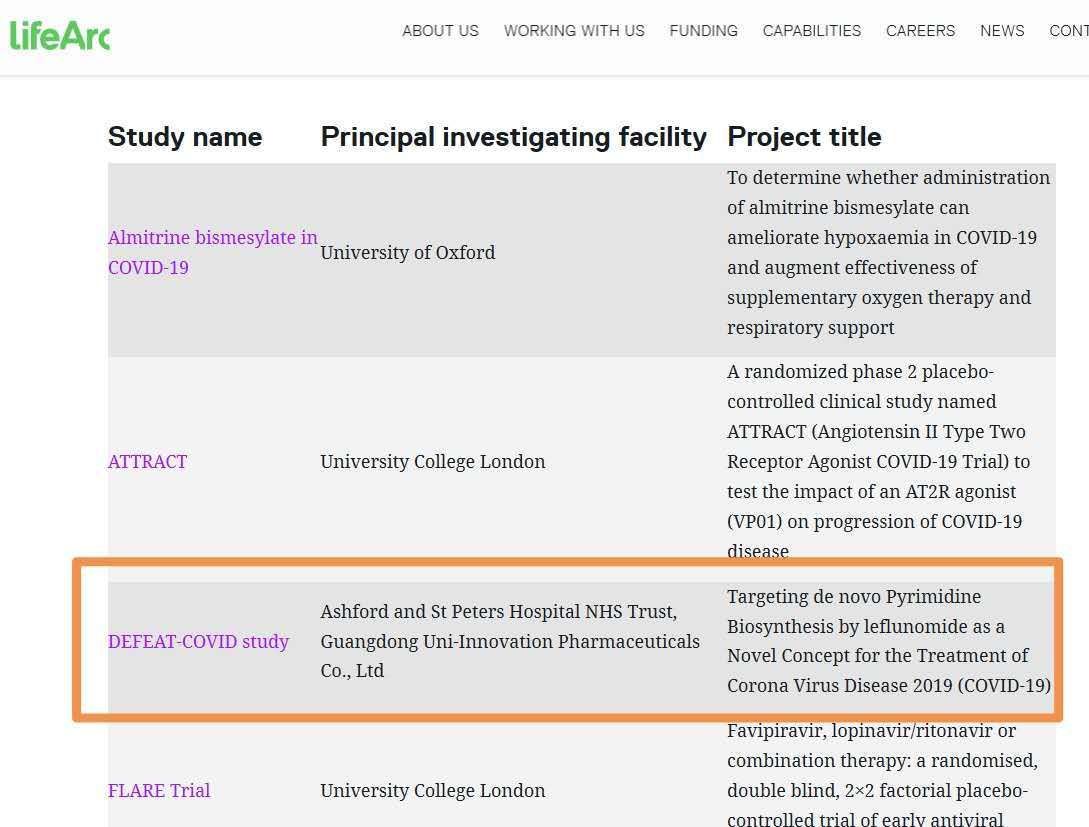Select the Targeting de novo Pyrimidine project title
Viewport: 1089px width, 827px height.
(889, 641)
